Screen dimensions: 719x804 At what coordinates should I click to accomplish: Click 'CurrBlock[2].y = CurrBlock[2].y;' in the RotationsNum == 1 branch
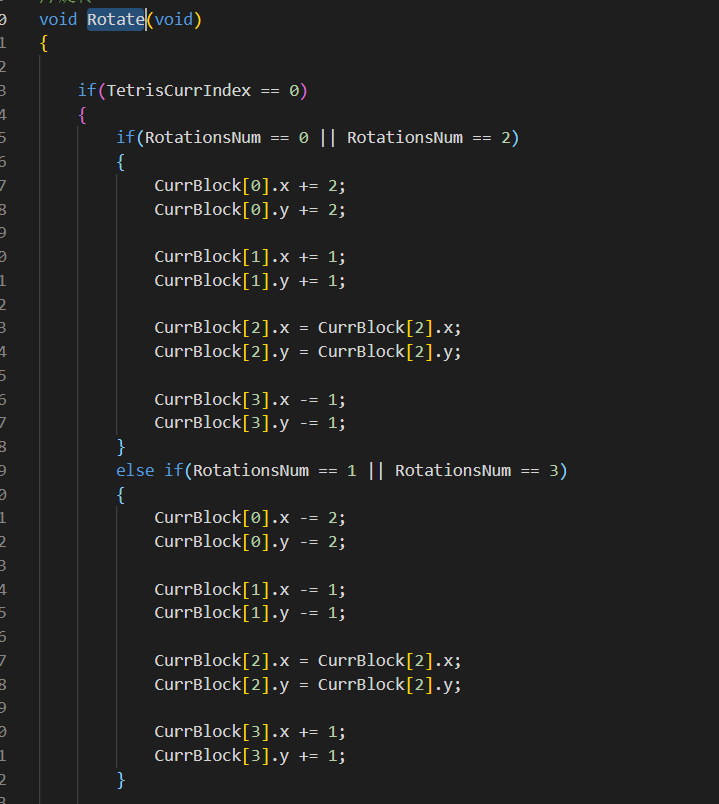308,685
